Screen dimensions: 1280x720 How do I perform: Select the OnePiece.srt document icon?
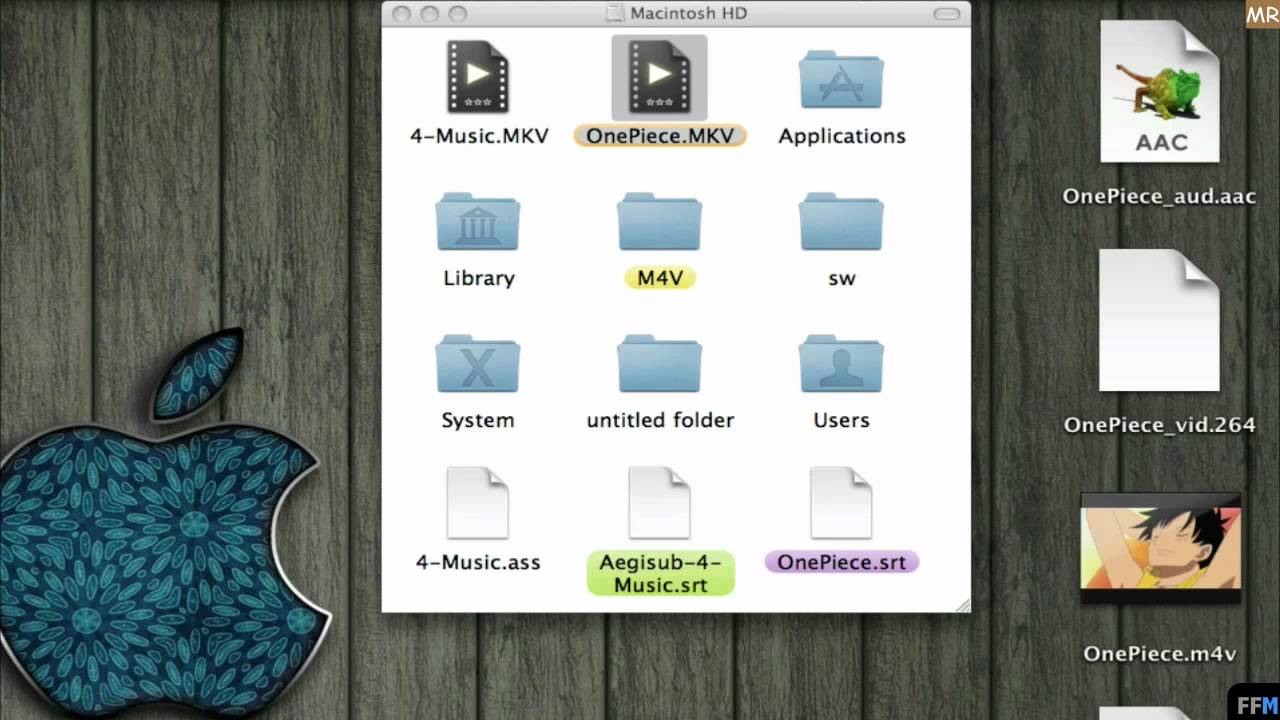[841, 503]
